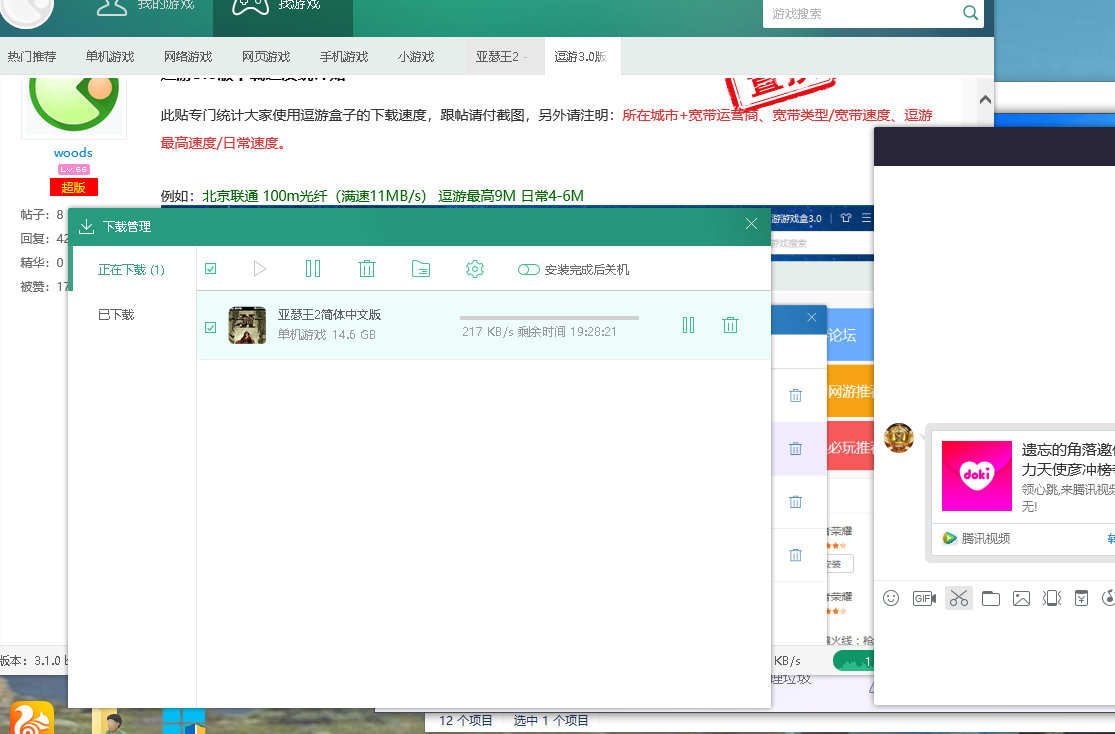The width and height of the screenshot is (1115, 734).
Task: Click inside the 游戏搜索 search field
Action: click(x=863, y=14)
